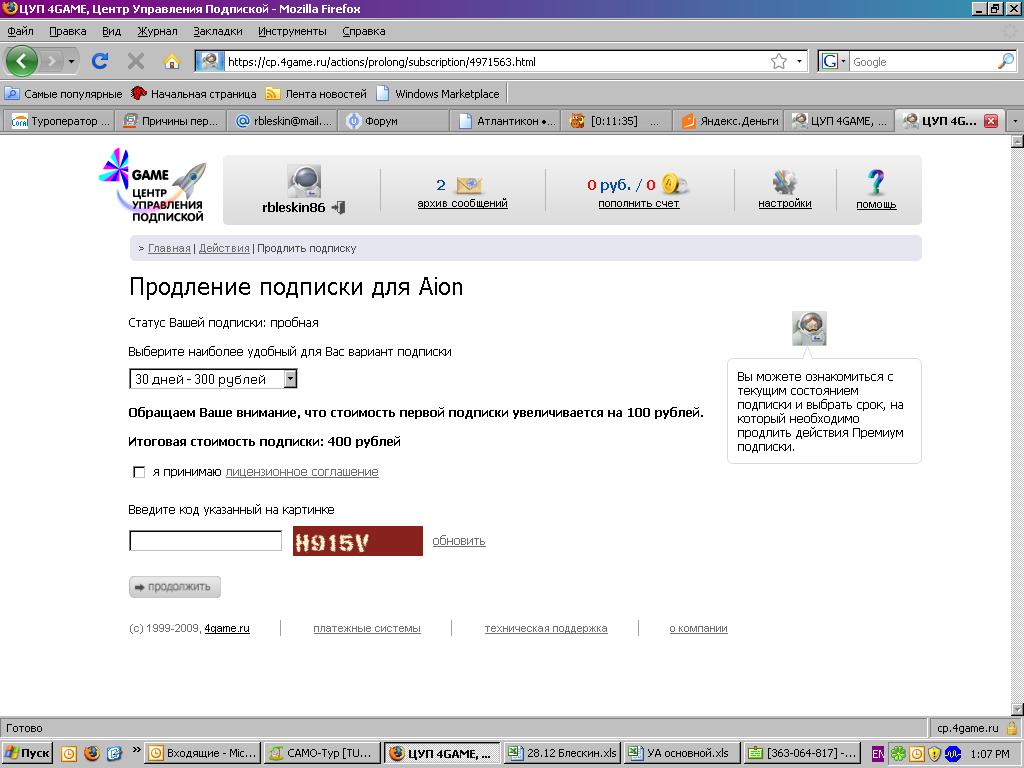Click the обновить captcha refresh link
Viewport: 1024px width, 768px height.
coord(458,541)
